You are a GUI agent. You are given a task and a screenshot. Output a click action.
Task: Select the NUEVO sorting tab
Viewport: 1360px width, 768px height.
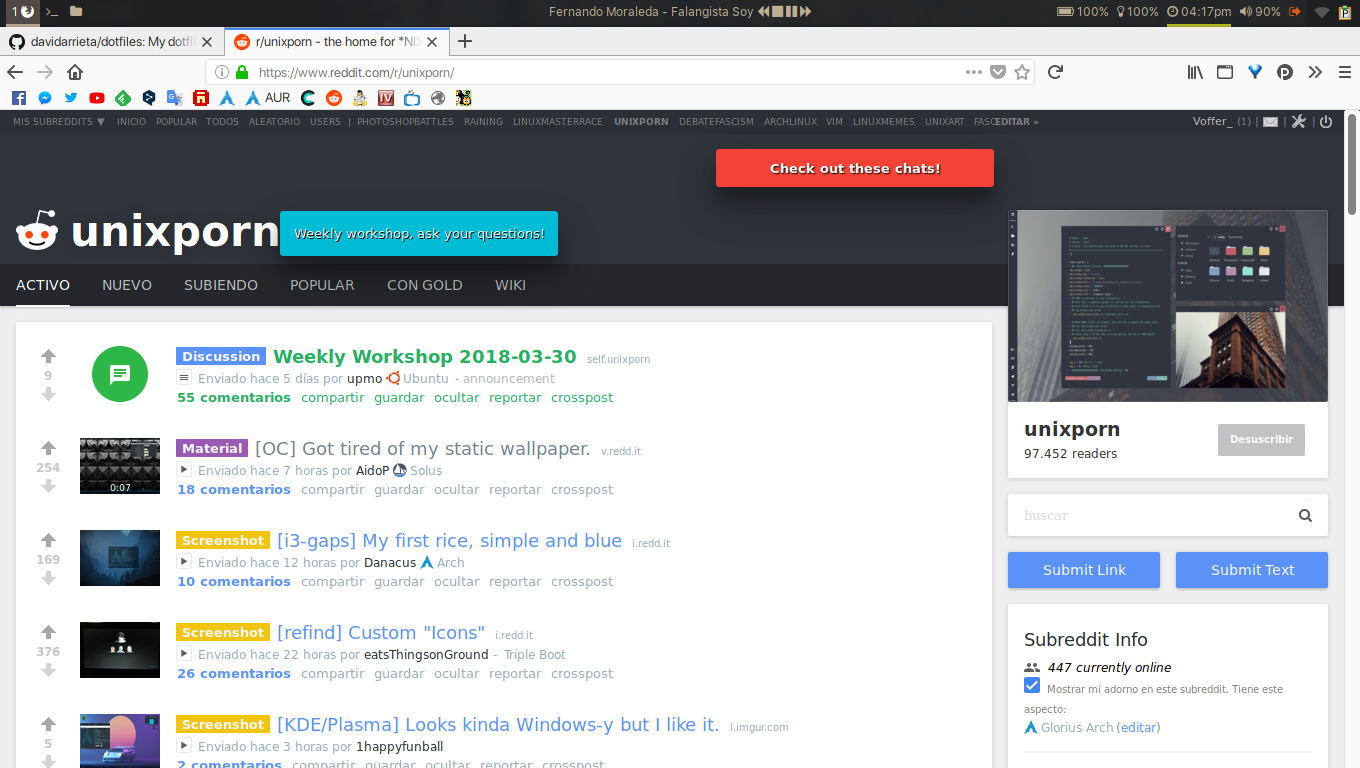click(x=127, y=285)
